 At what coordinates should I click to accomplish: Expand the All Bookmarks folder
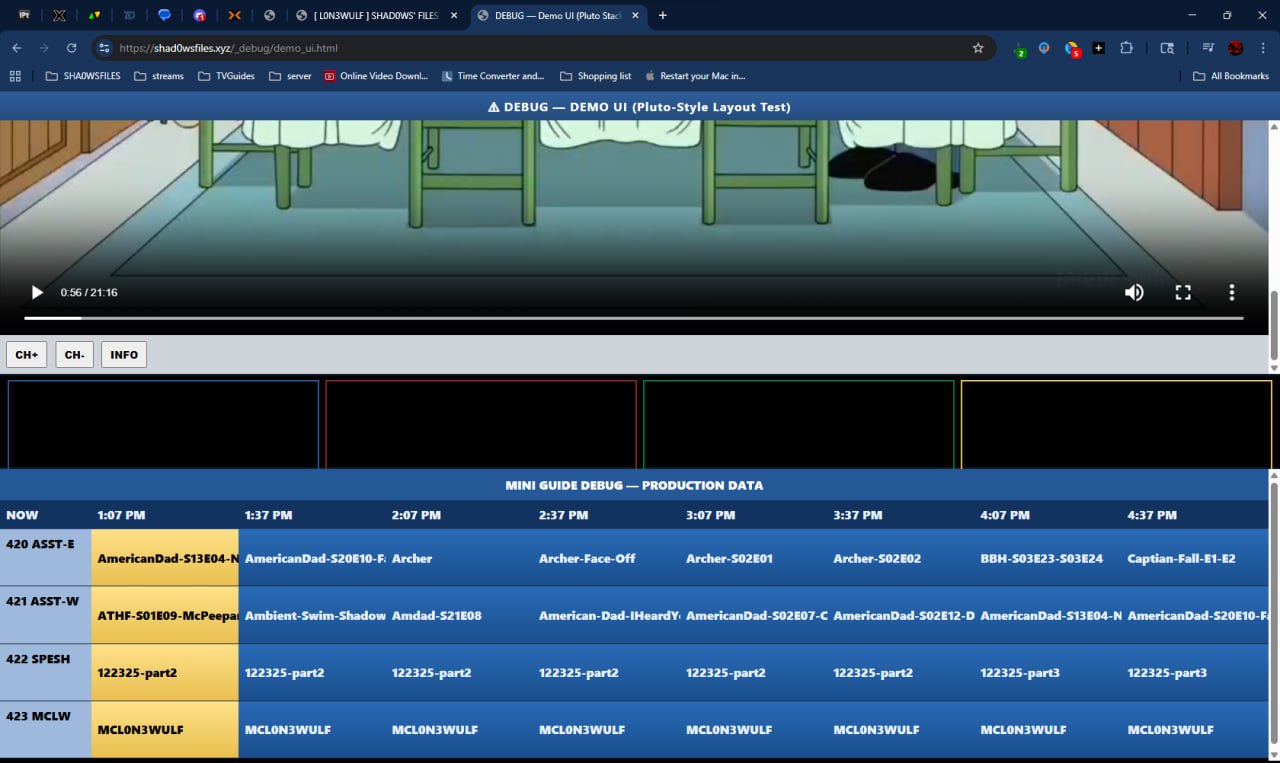click(1230, 76)
